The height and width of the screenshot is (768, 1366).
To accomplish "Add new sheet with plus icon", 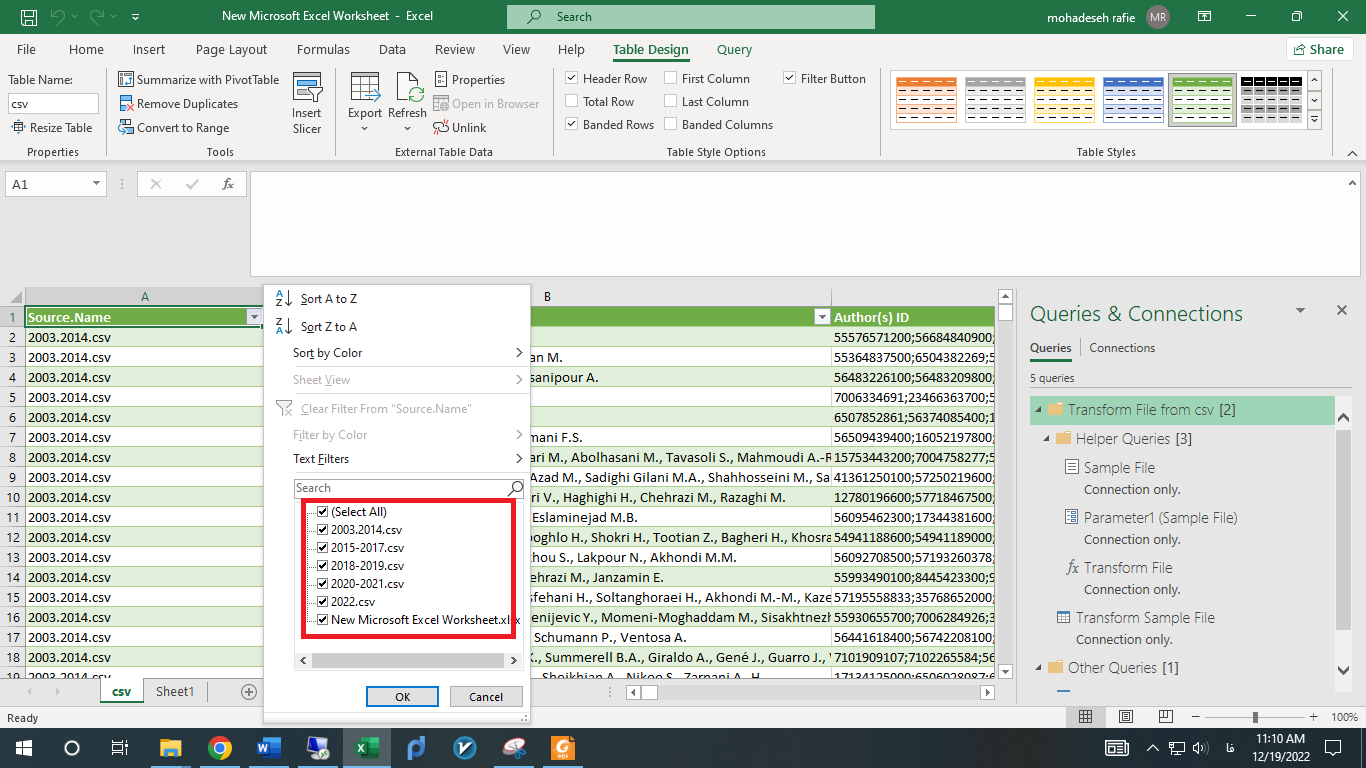I will coord(249,691).
